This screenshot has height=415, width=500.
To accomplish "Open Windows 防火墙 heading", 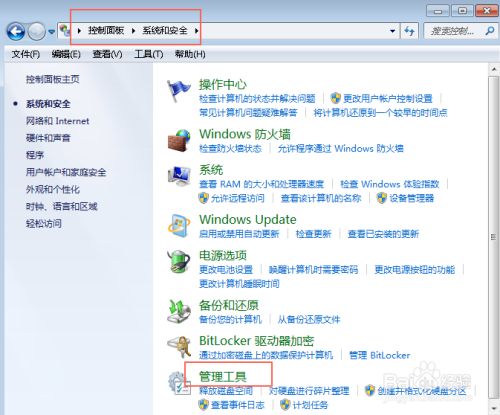I will click(x=245, y=134).
